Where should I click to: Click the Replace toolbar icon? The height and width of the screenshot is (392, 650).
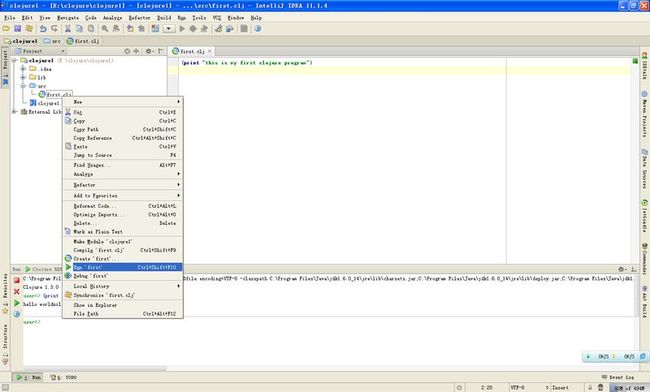pyautogui.click(x=116, y=29)
